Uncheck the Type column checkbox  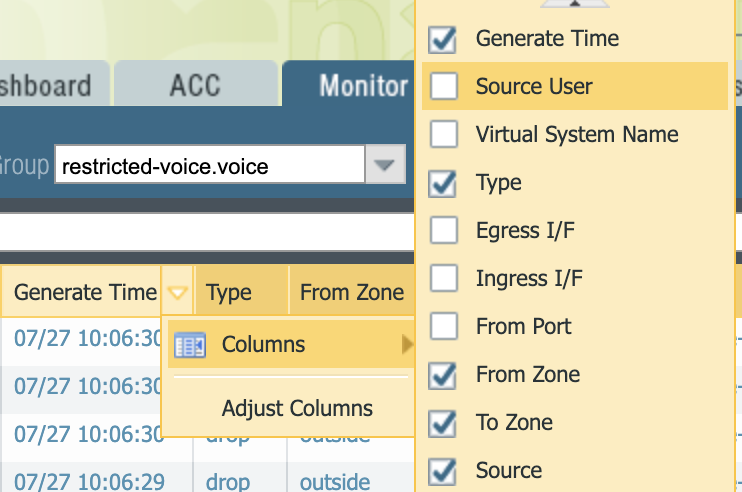coord(443,184)
